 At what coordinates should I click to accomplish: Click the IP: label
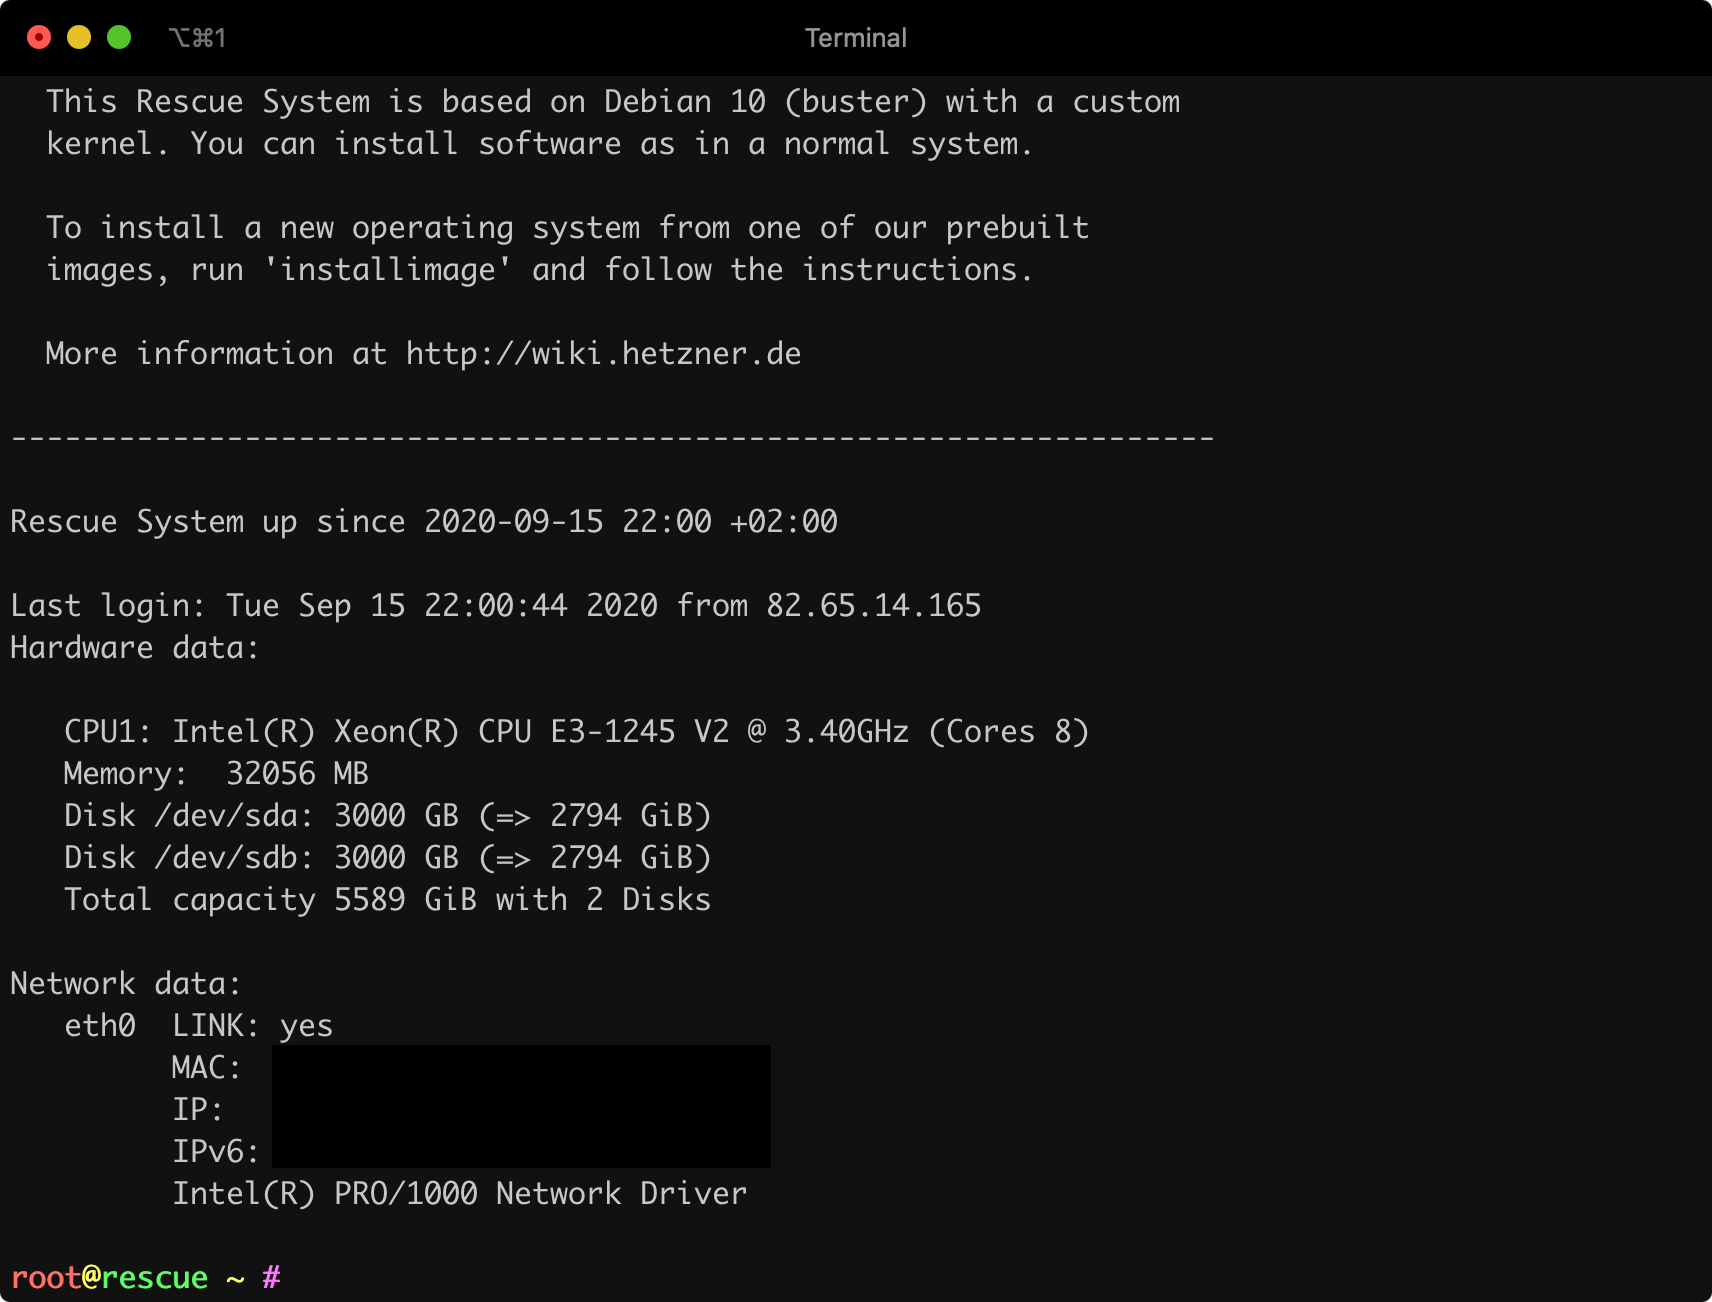[197, 1110]
